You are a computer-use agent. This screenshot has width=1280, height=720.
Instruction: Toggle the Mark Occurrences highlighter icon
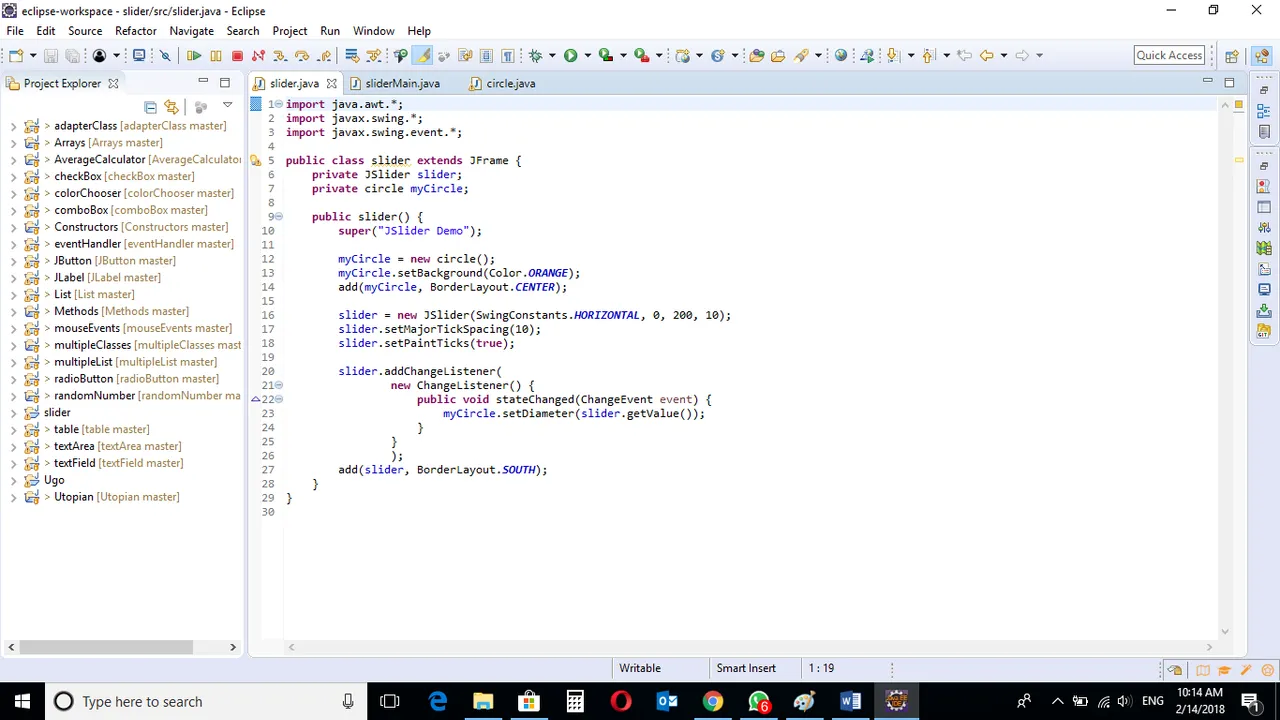[423, 56]
